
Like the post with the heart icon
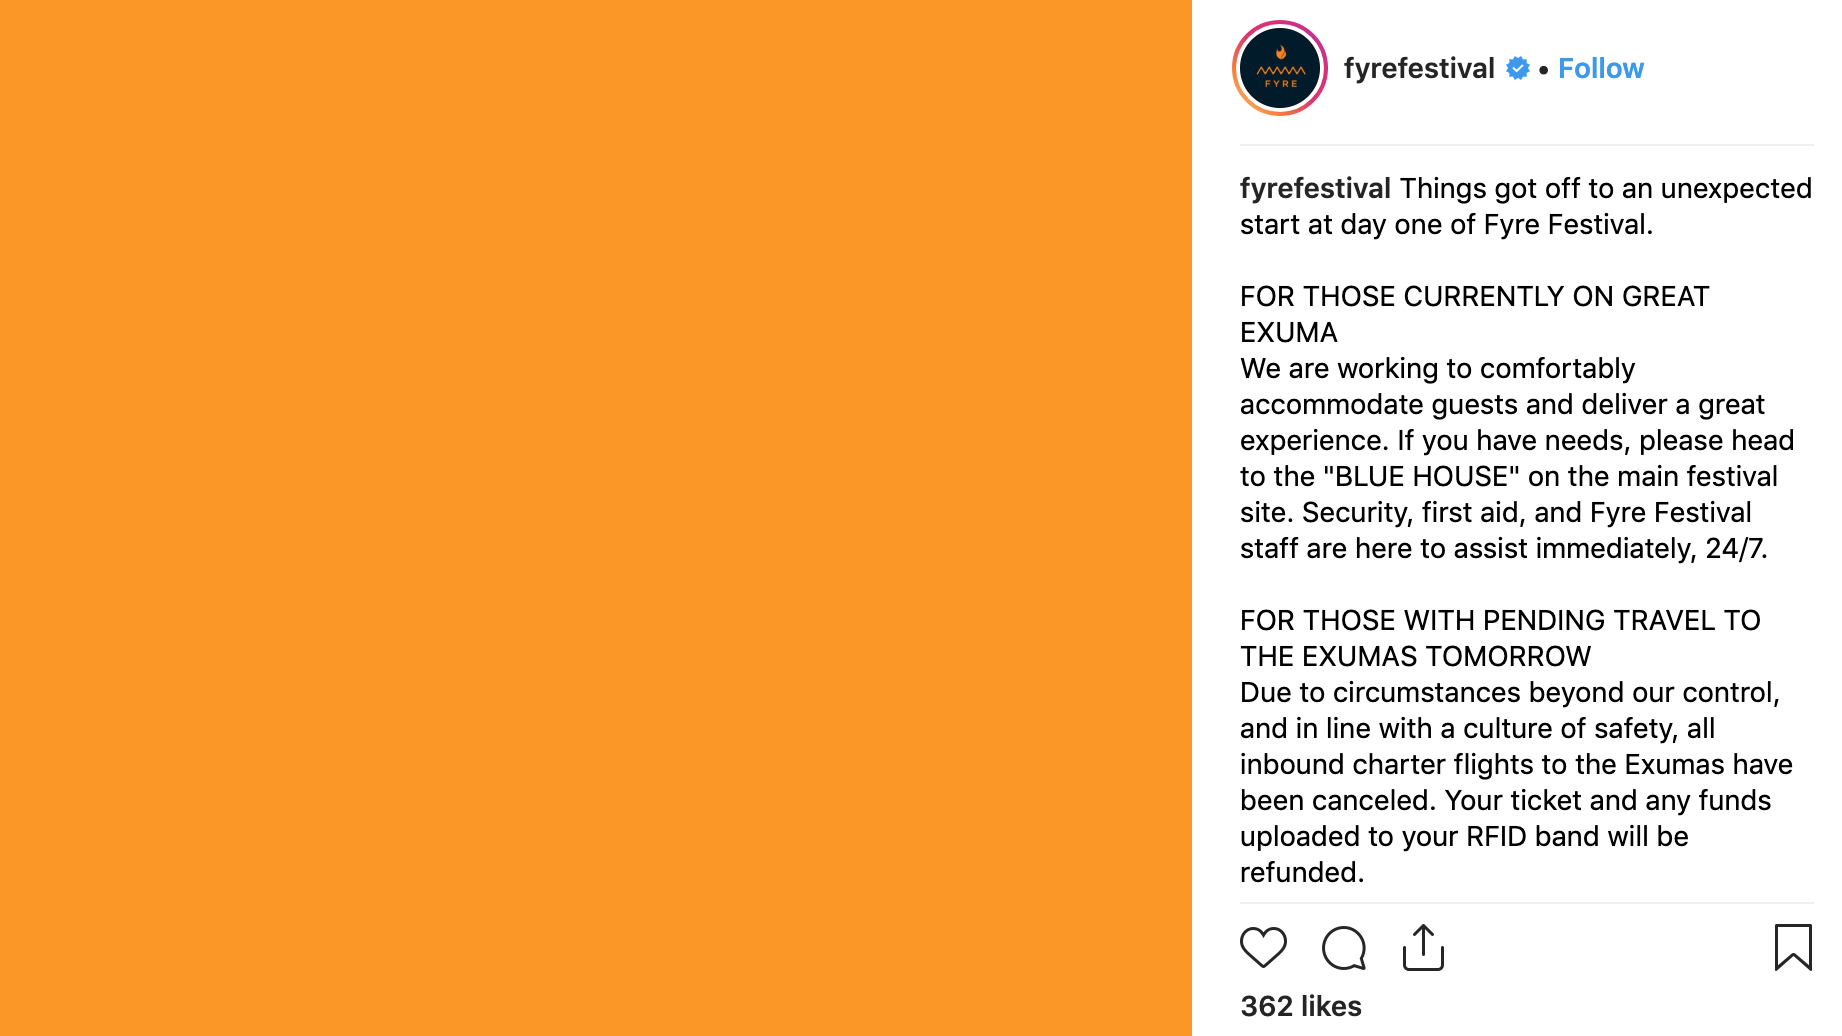pyautogui.click(x=1263, y=947)
